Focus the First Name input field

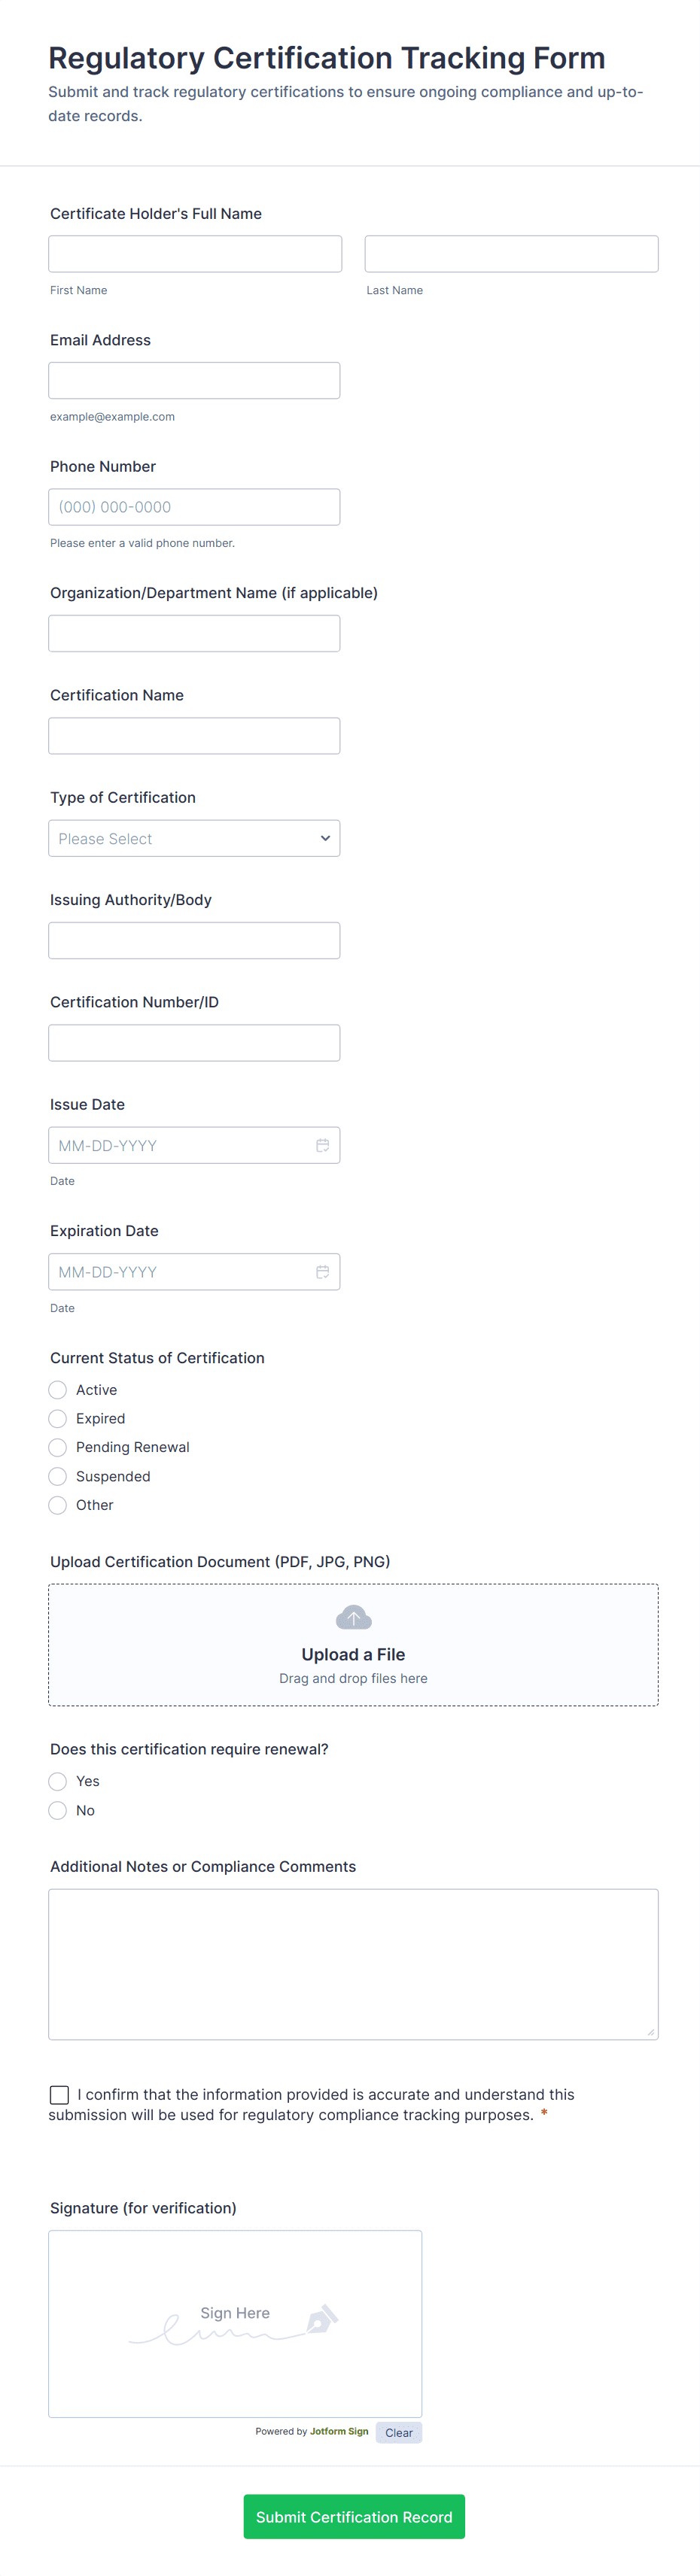[195, 254]
